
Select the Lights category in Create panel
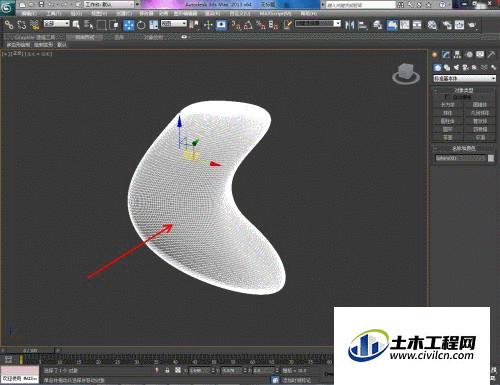tap(456, 67)
